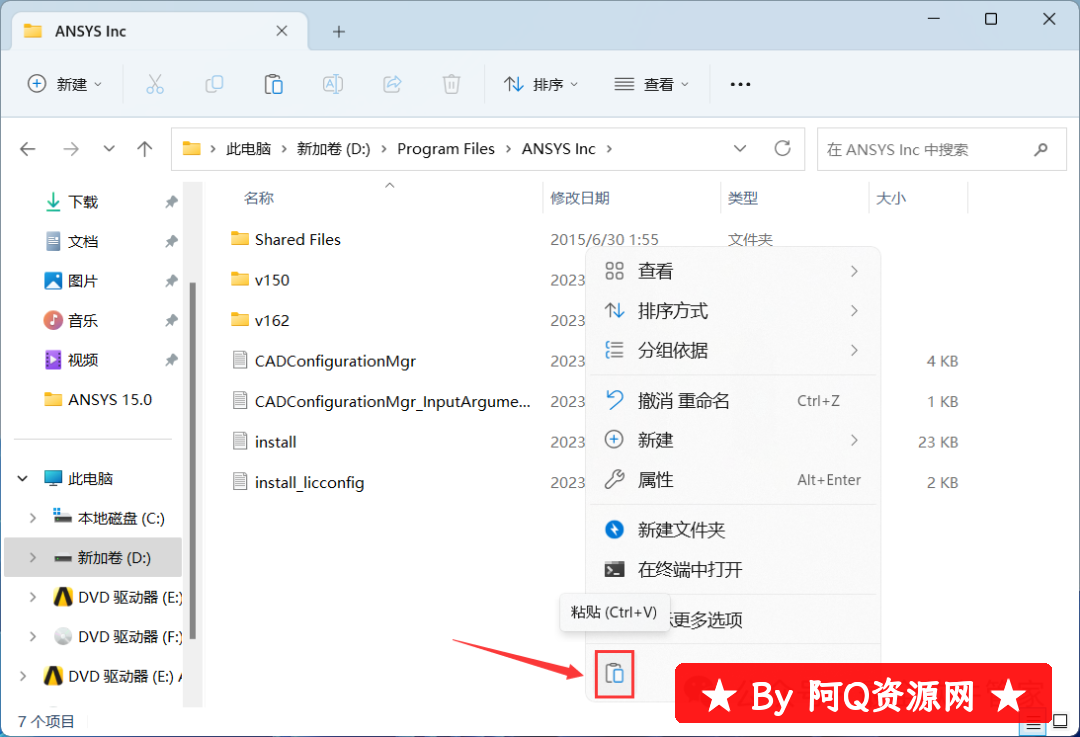Viewport: 1080px width, 737px height.
Task: Open the 排序 sort dropdown
Action: [541, 84]
